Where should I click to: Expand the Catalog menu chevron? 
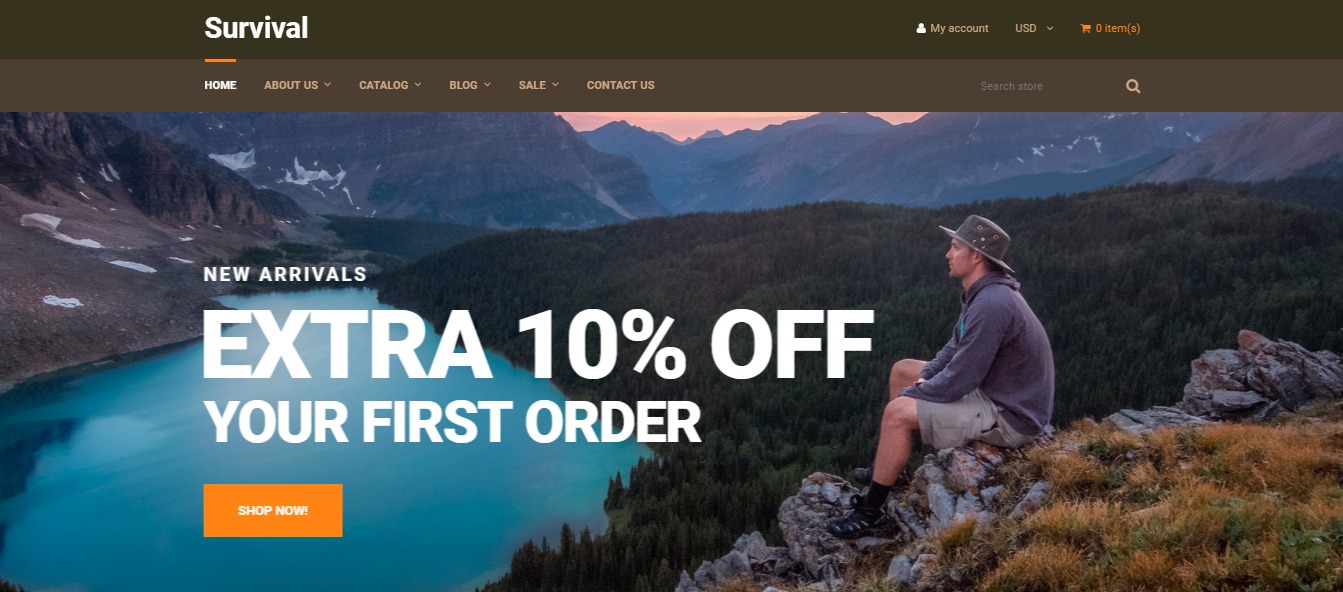[x=418, y=85]
